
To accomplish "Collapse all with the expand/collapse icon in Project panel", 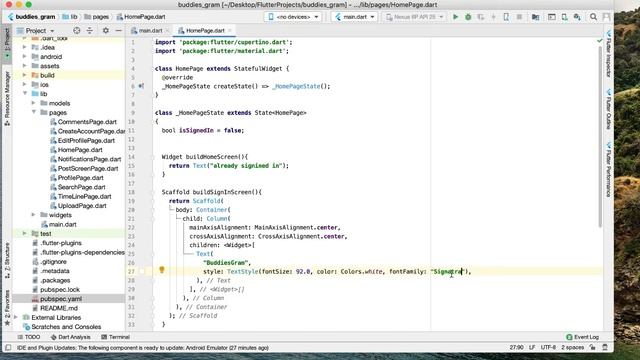I will (90, 31).
